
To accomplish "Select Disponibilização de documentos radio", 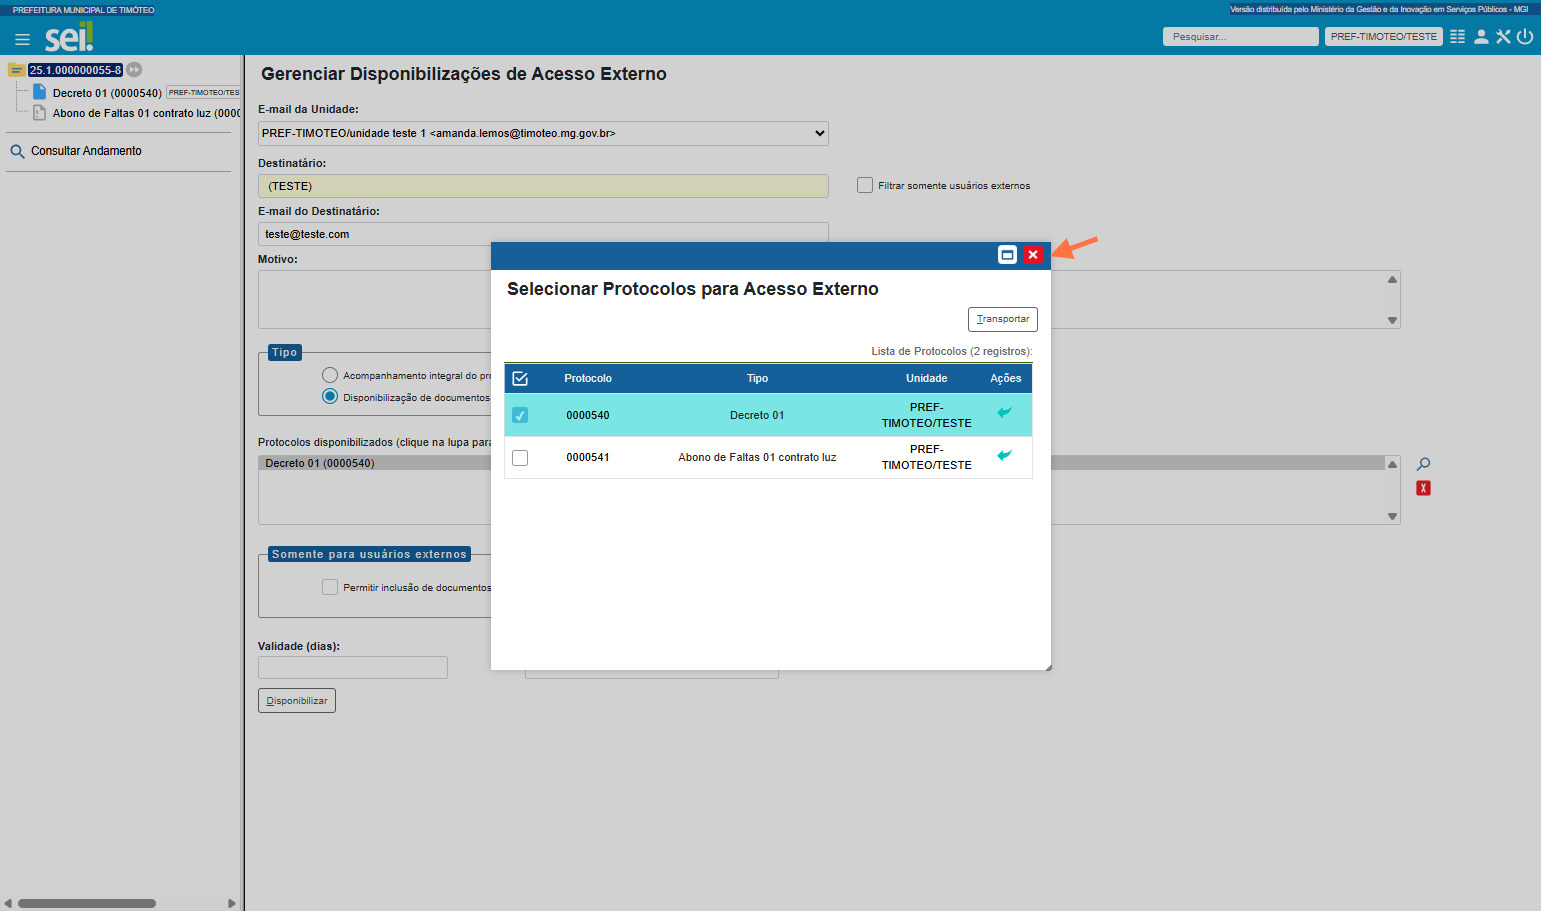I will pos(330,397).
